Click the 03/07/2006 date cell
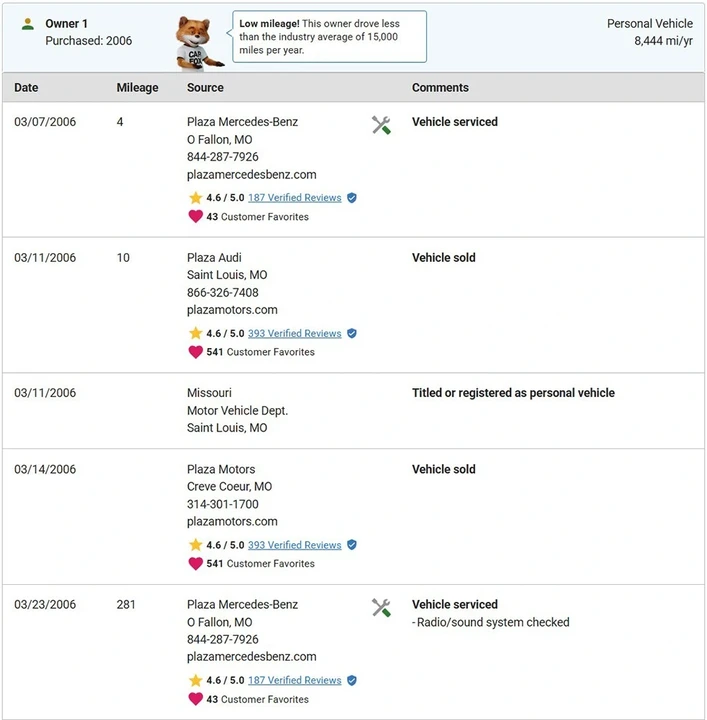The width and height of the screenshot is (707, 720). (x=45, y=122)
